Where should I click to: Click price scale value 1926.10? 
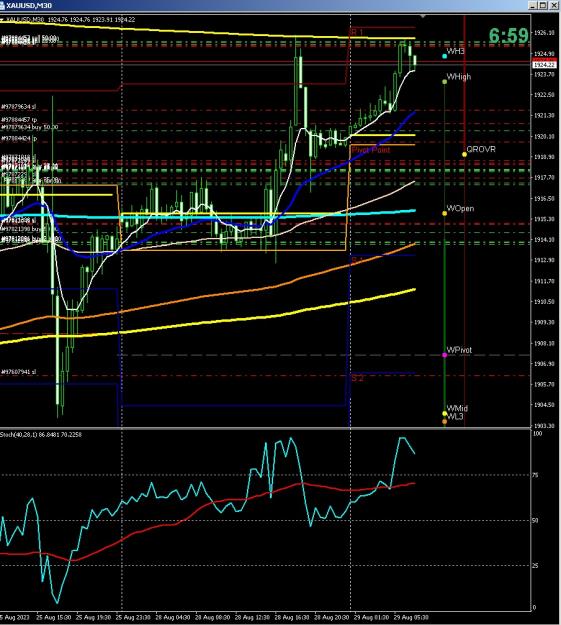pyautogui.click(x=544, y=33)
